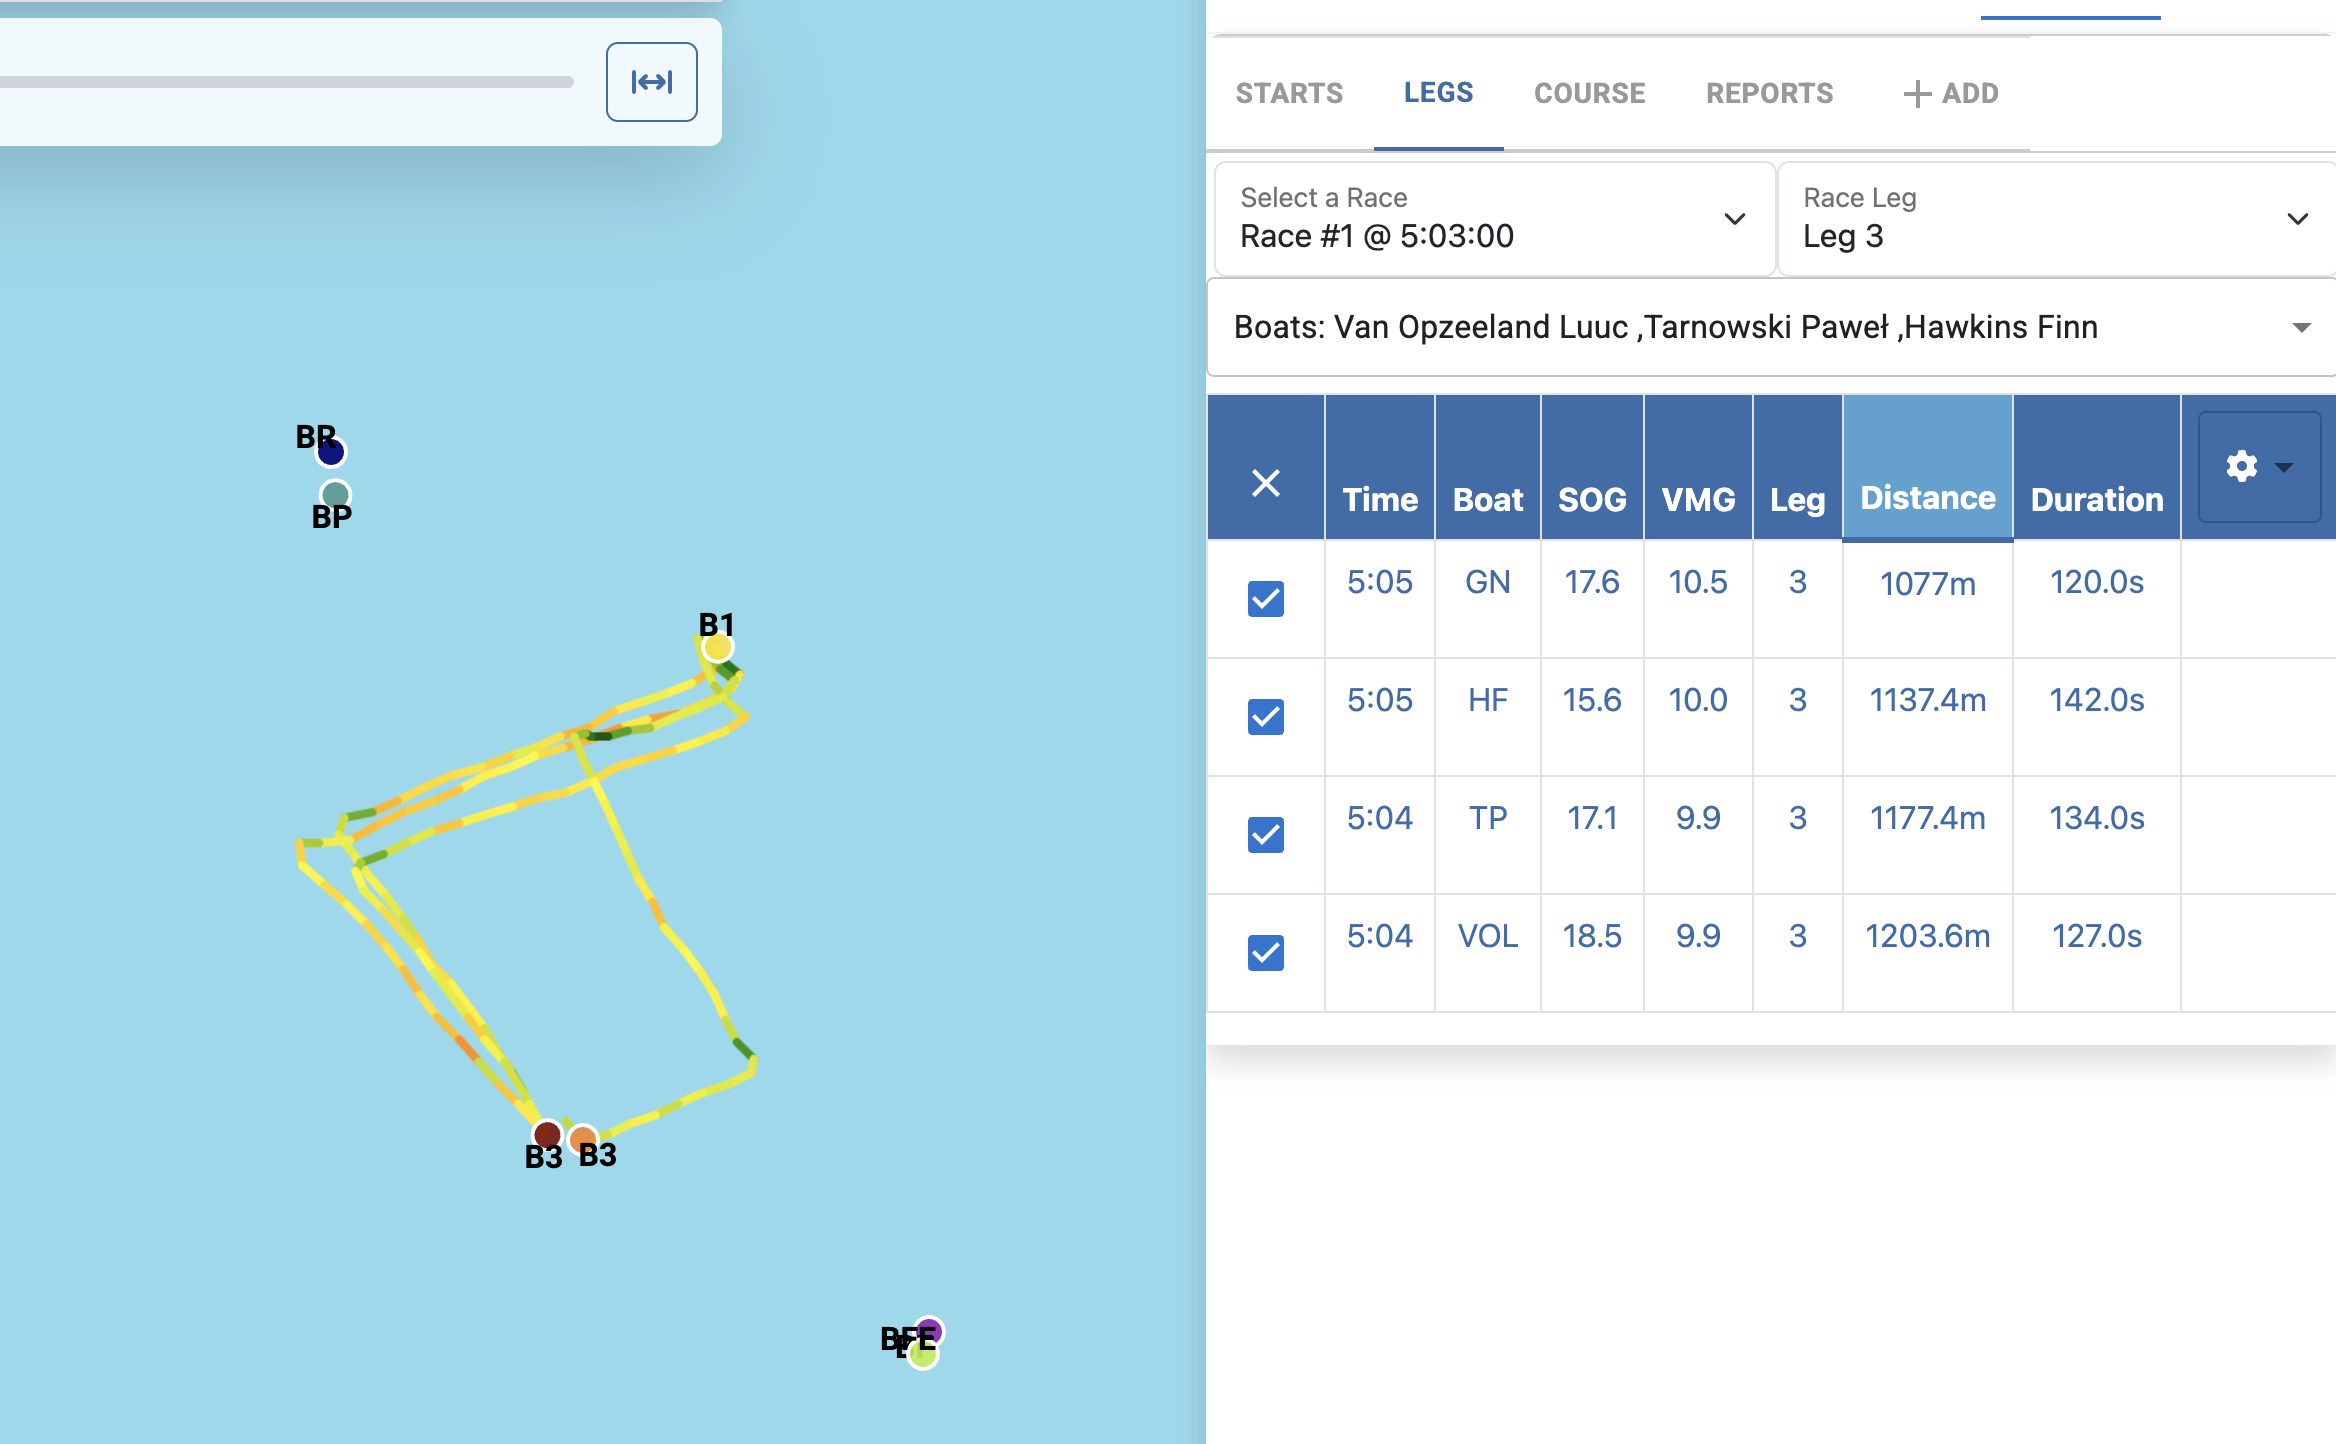
Task: Click the dark blue BR mark
Action: (x=331, y=452)
